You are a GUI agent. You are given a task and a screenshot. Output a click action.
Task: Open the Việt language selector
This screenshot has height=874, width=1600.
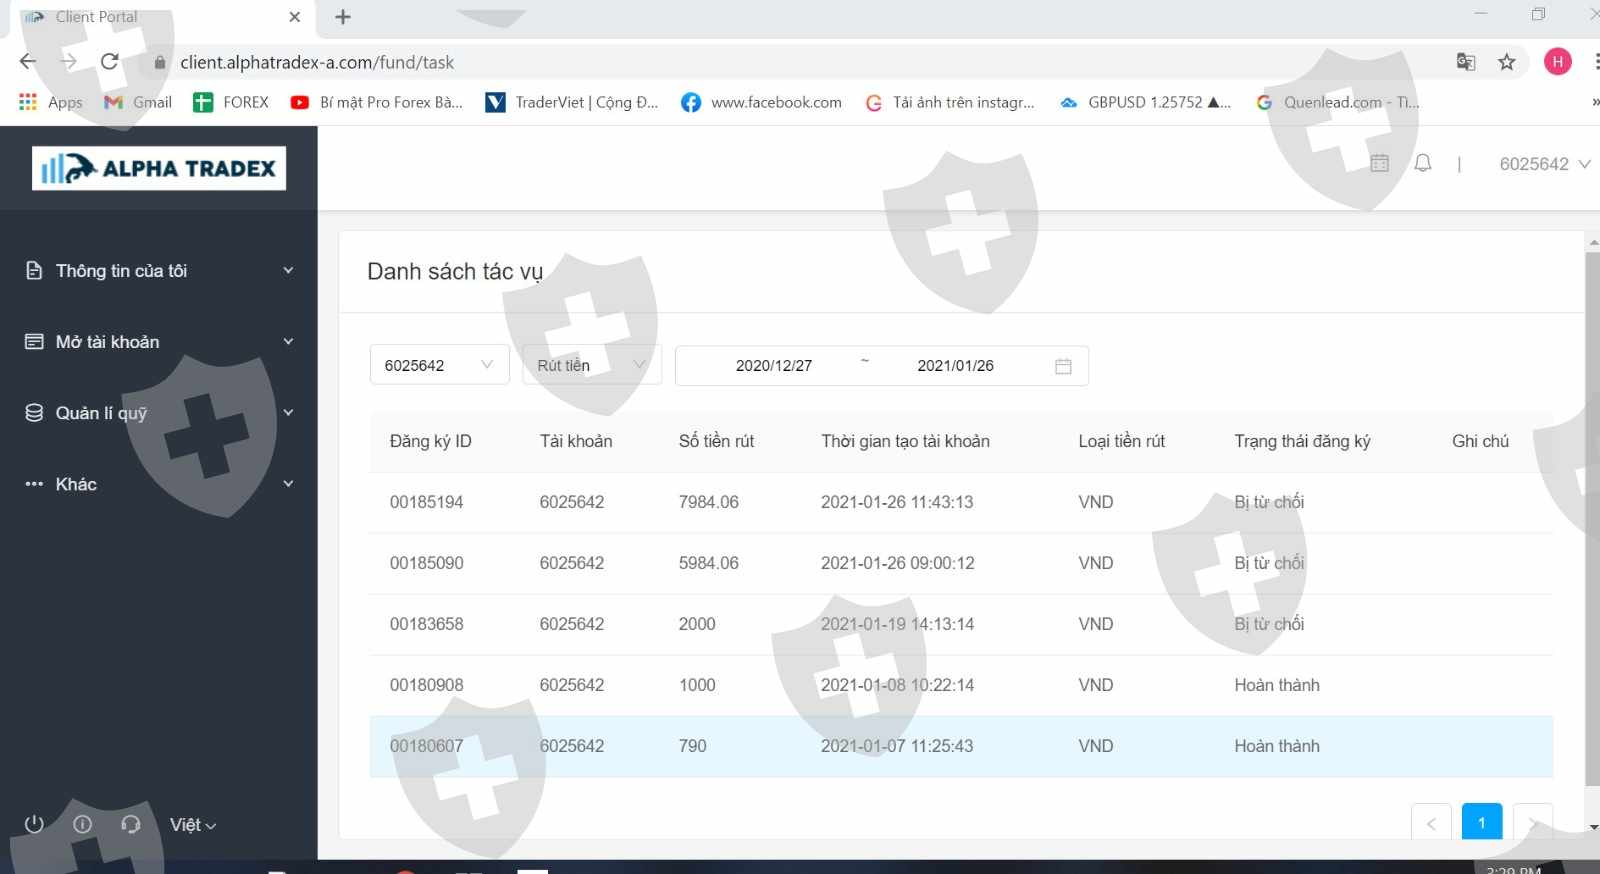tap(192, 825)
